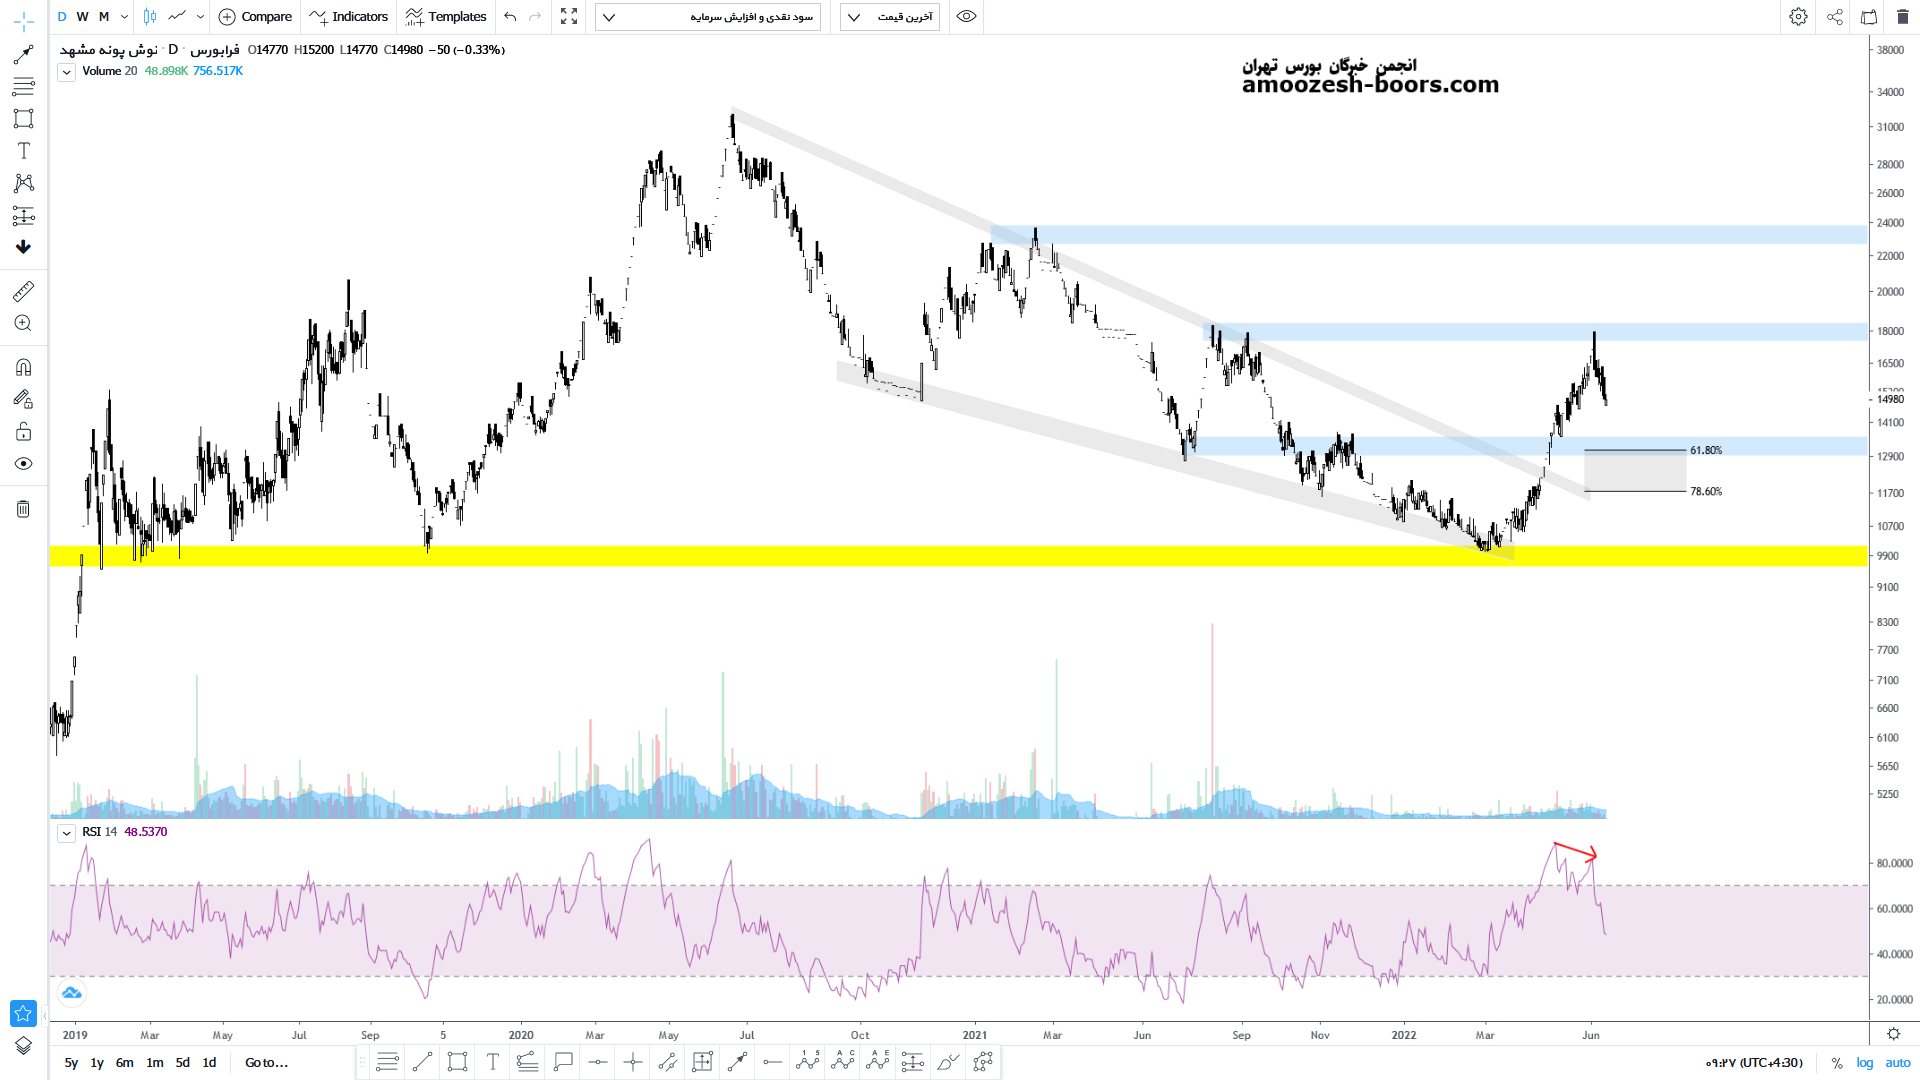Switch to the weekly W timeframe
This screenshot has height=1080, width=1920.
tap(82, 17)
